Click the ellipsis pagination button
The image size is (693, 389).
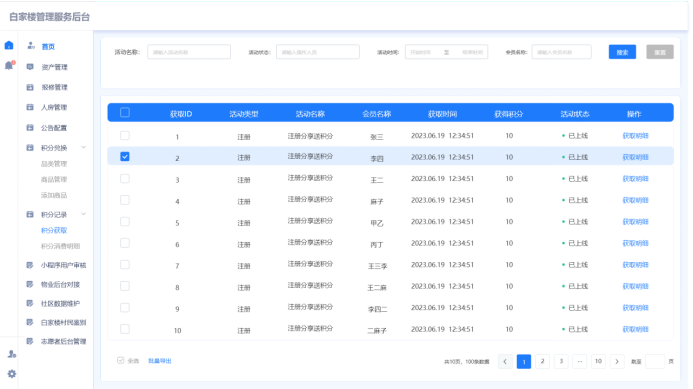click(580, 362)
